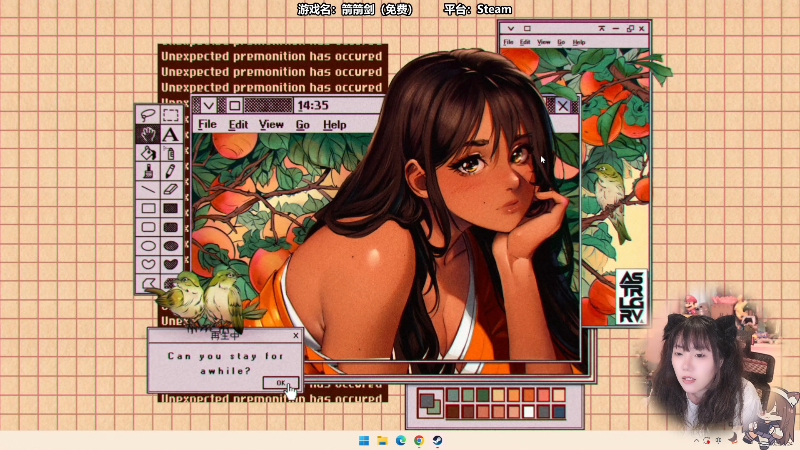Open the Help menu in back window

[x=579, y=42]
